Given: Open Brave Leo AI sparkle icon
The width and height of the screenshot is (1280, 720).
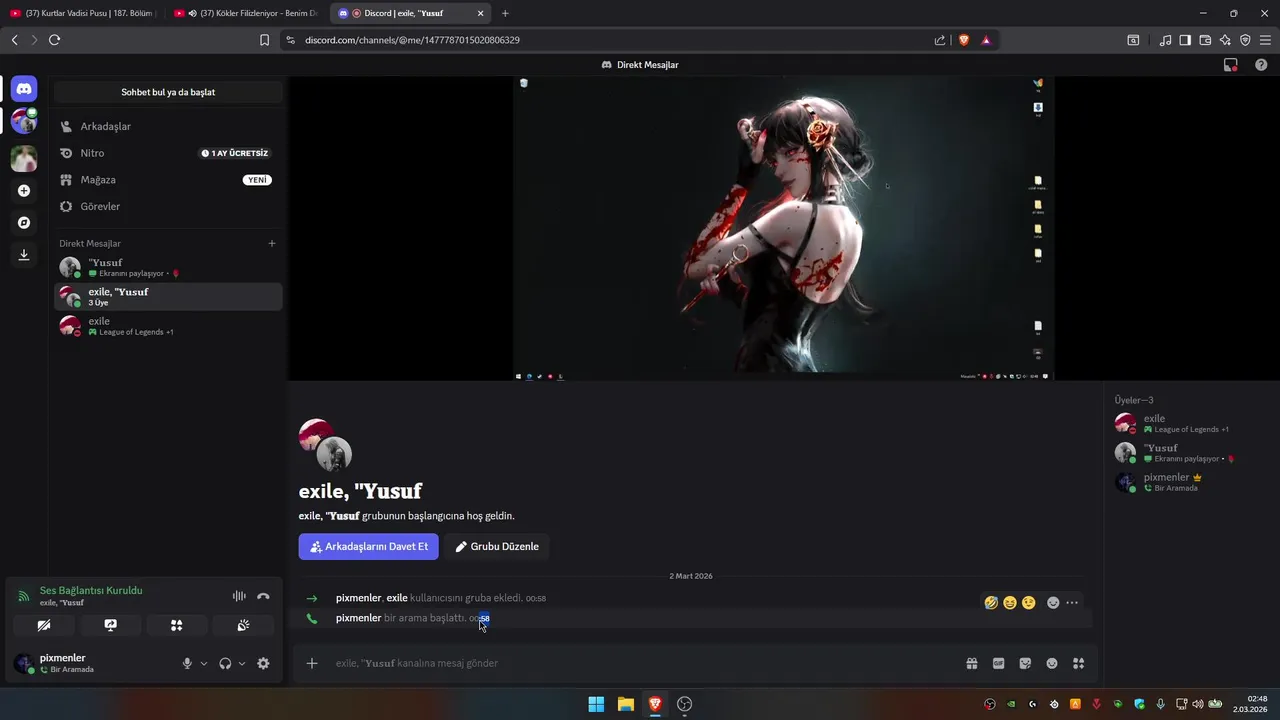Looking at the screenshot, I should coord(1225,40).
